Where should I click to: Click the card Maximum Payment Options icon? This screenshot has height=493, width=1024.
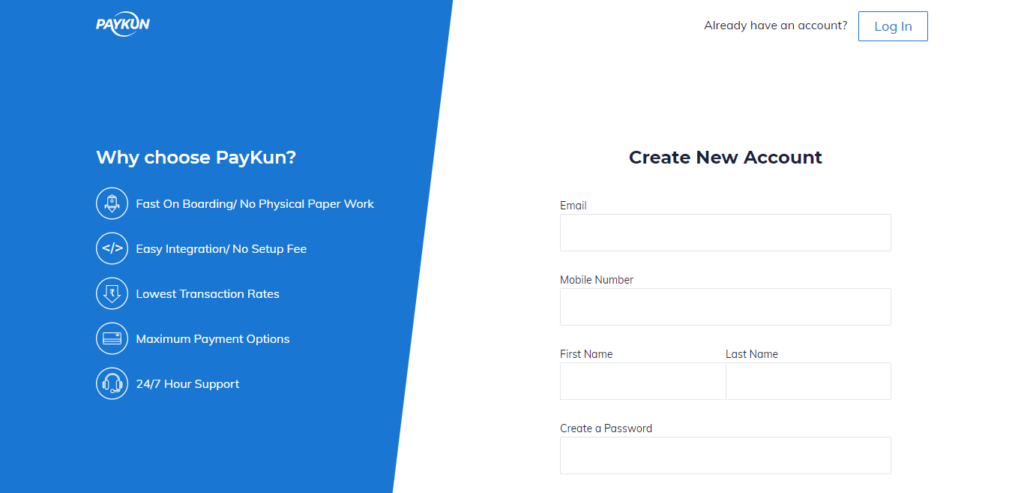click(x=112, y=338)
